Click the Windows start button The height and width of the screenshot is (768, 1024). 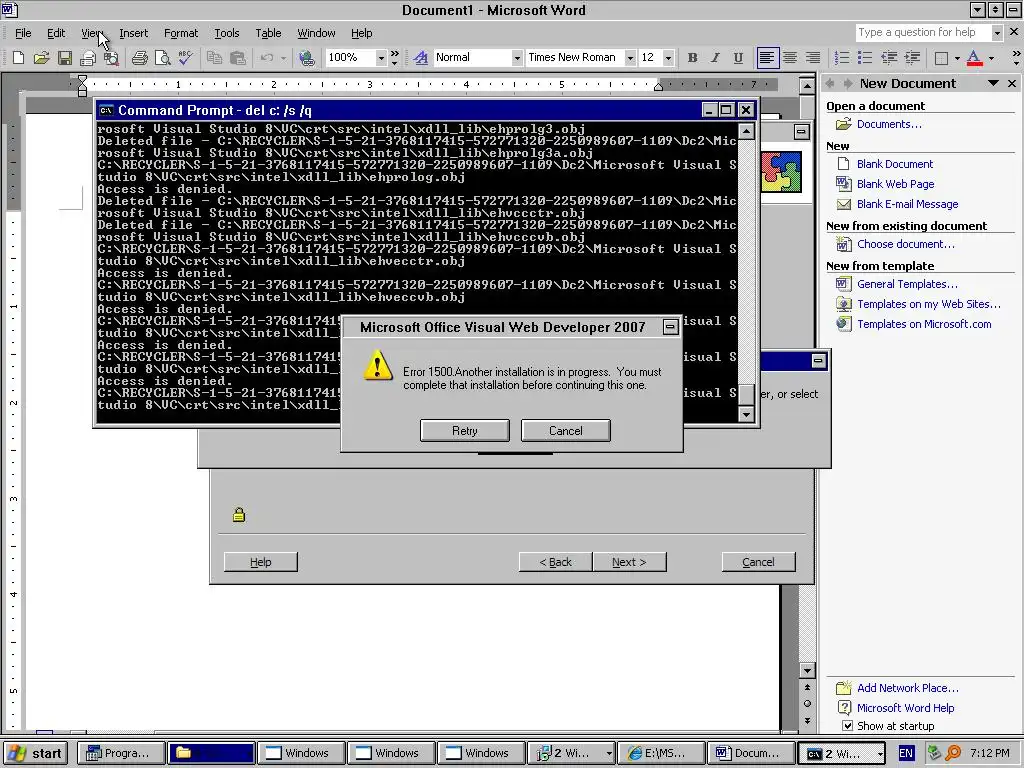36,754
